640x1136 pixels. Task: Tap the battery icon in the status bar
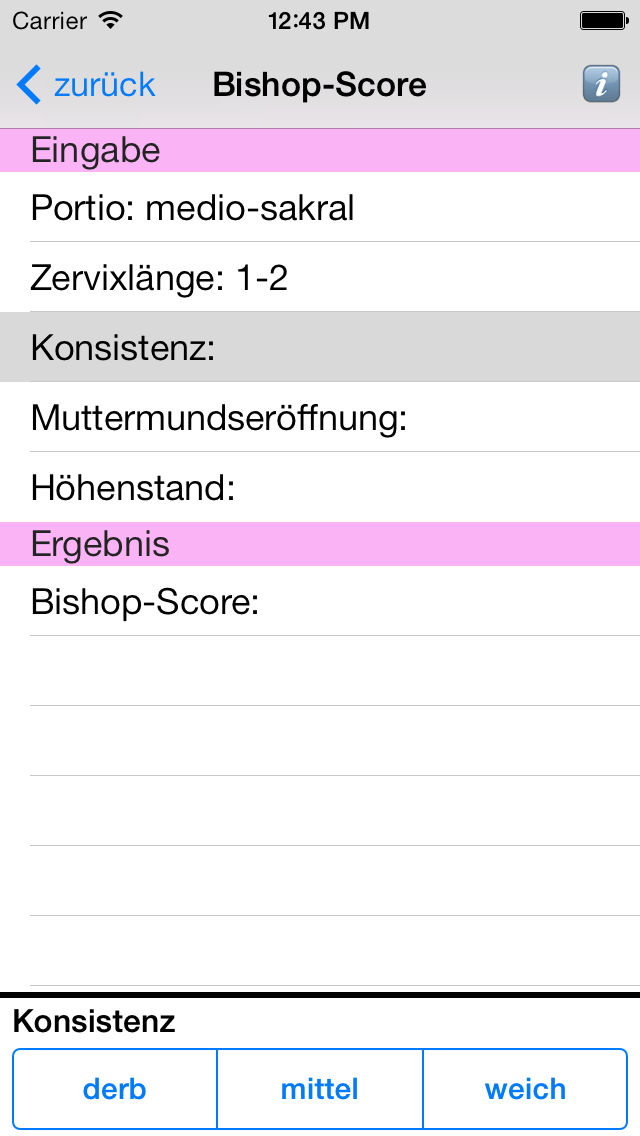click(604, 18)
